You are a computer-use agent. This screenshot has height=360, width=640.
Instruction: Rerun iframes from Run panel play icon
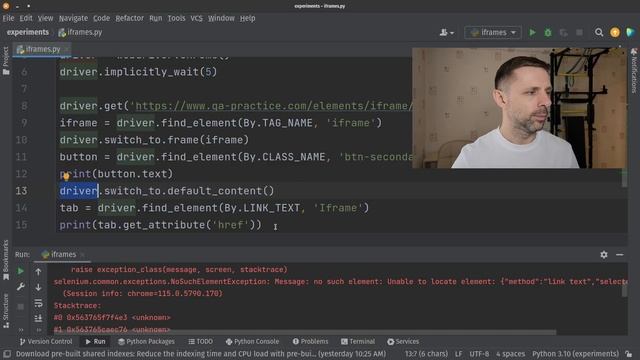point(20,271)
